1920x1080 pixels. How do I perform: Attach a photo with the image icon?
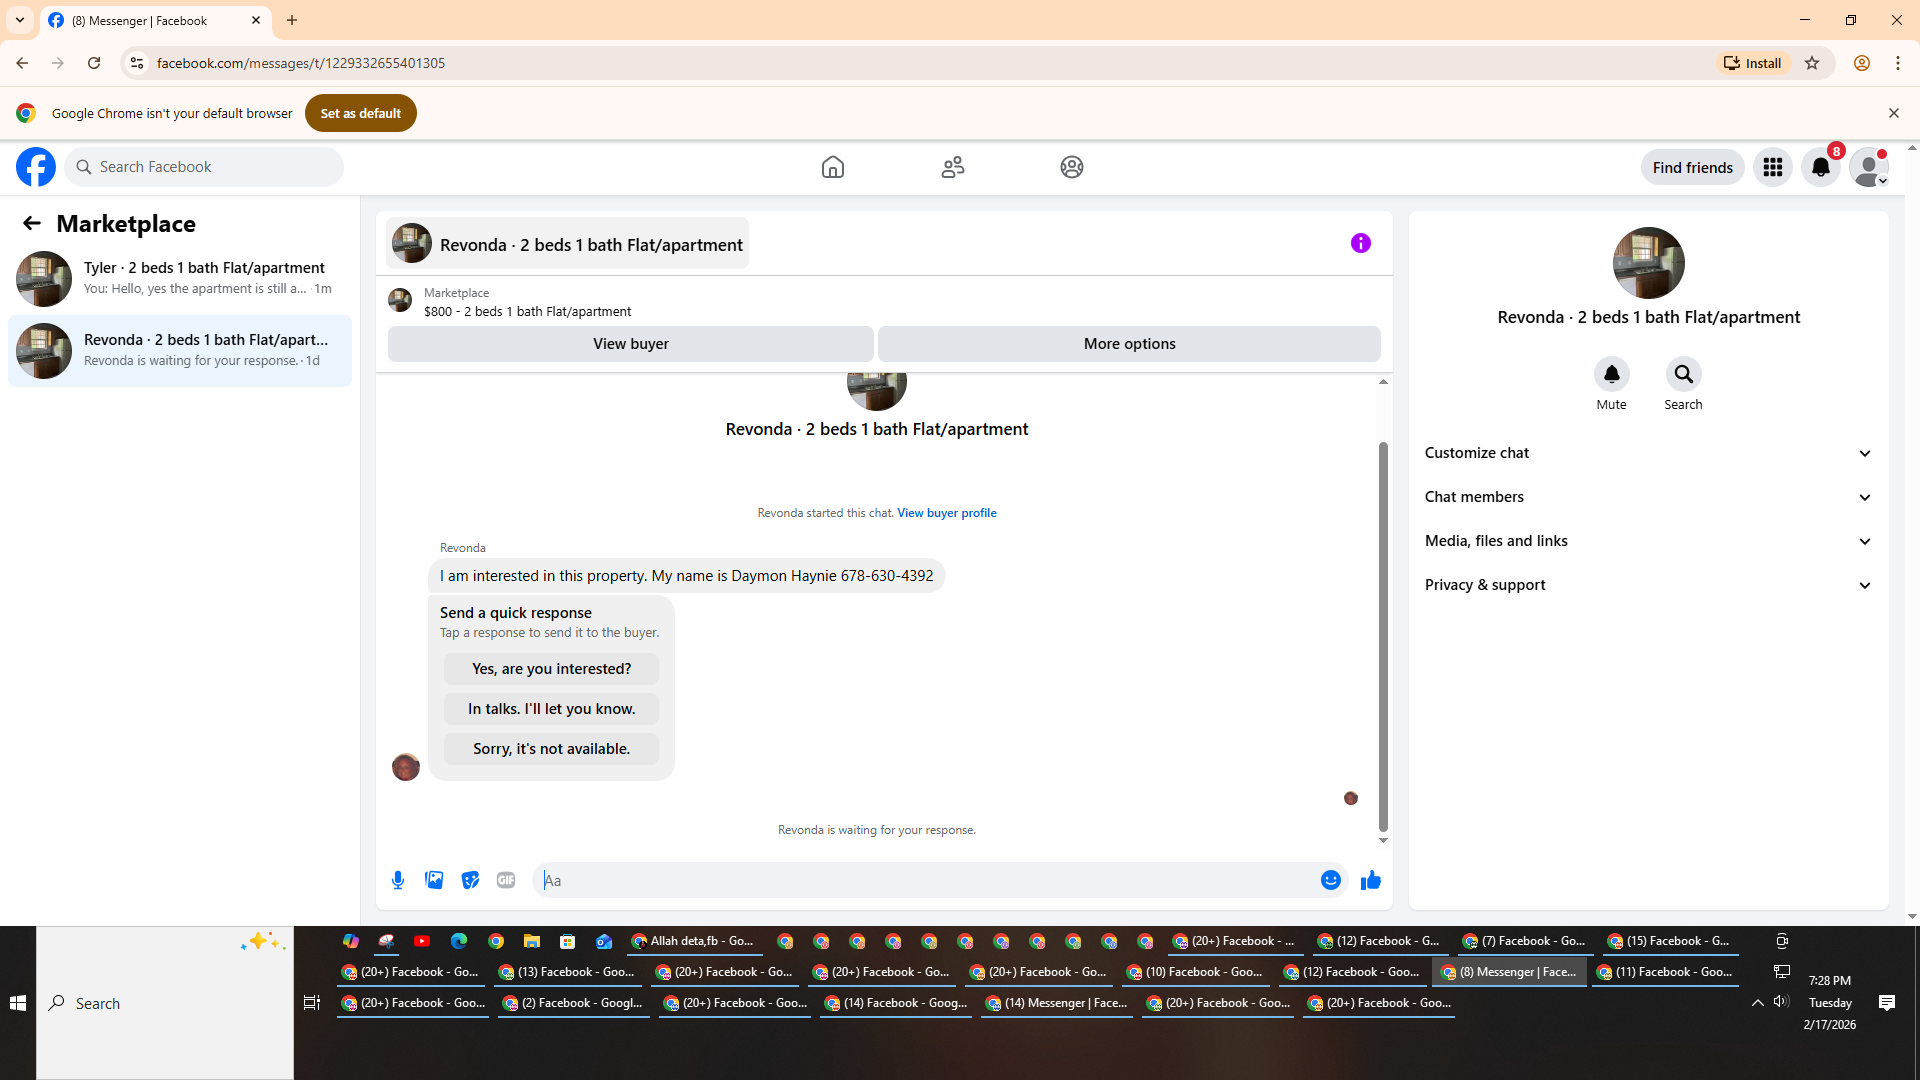[434, 880]
